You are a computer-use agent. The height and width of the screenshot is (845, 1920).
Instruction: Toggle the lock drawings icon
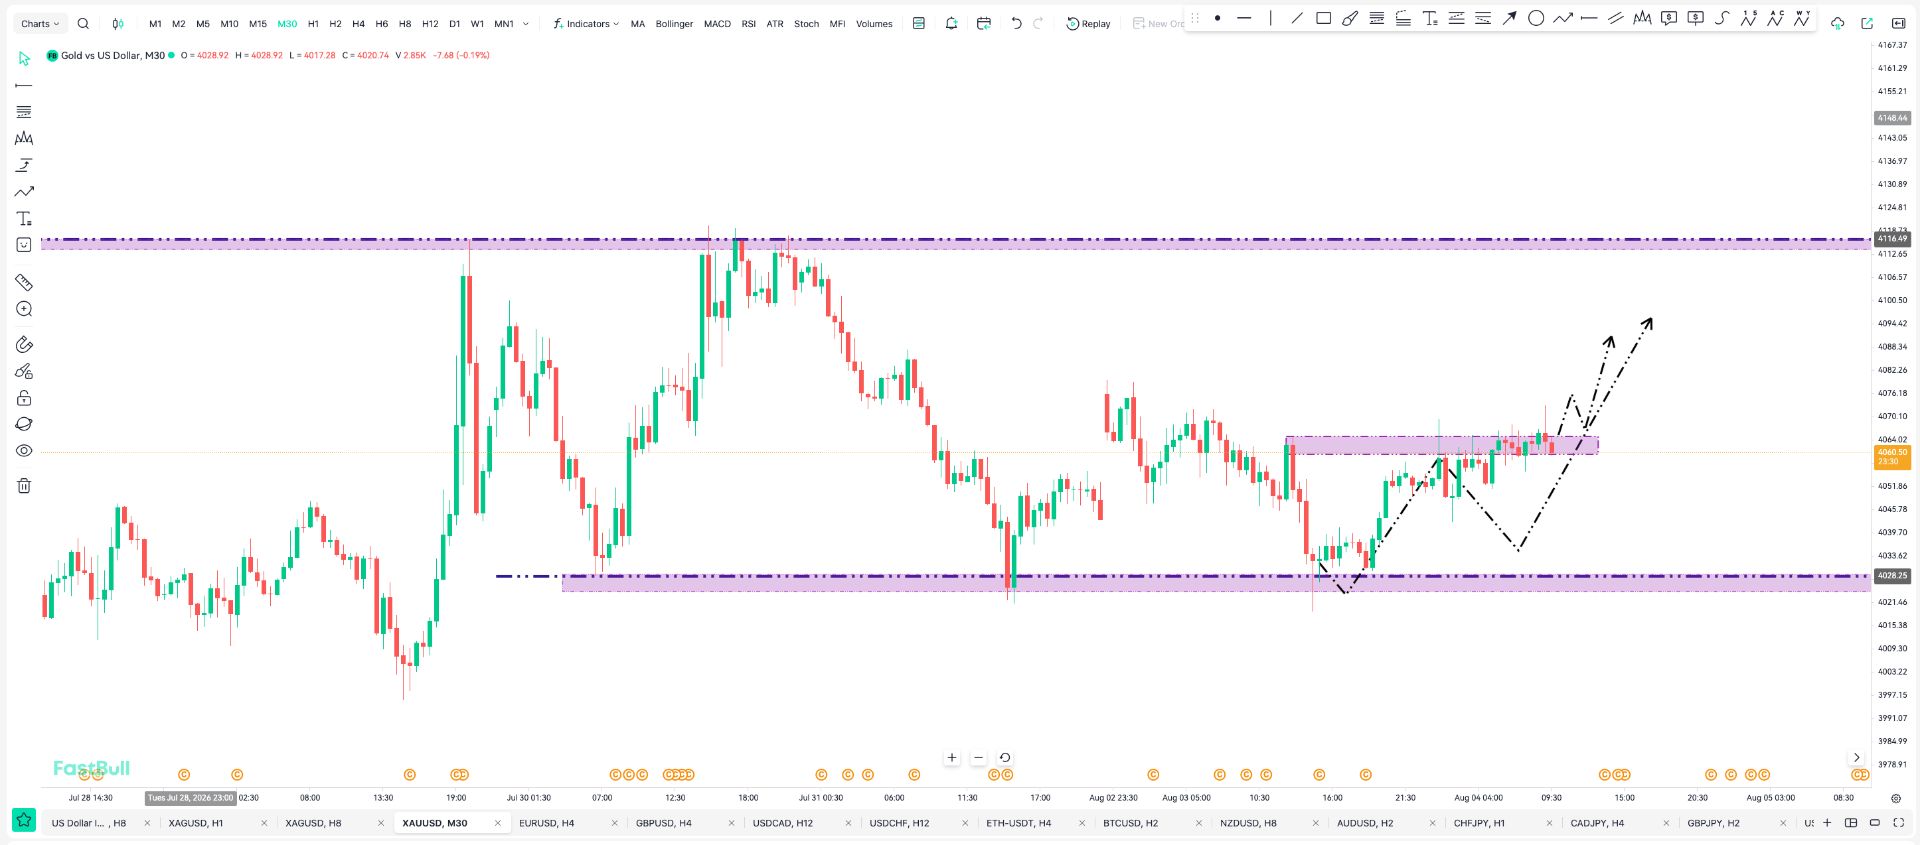coord(24,398)
